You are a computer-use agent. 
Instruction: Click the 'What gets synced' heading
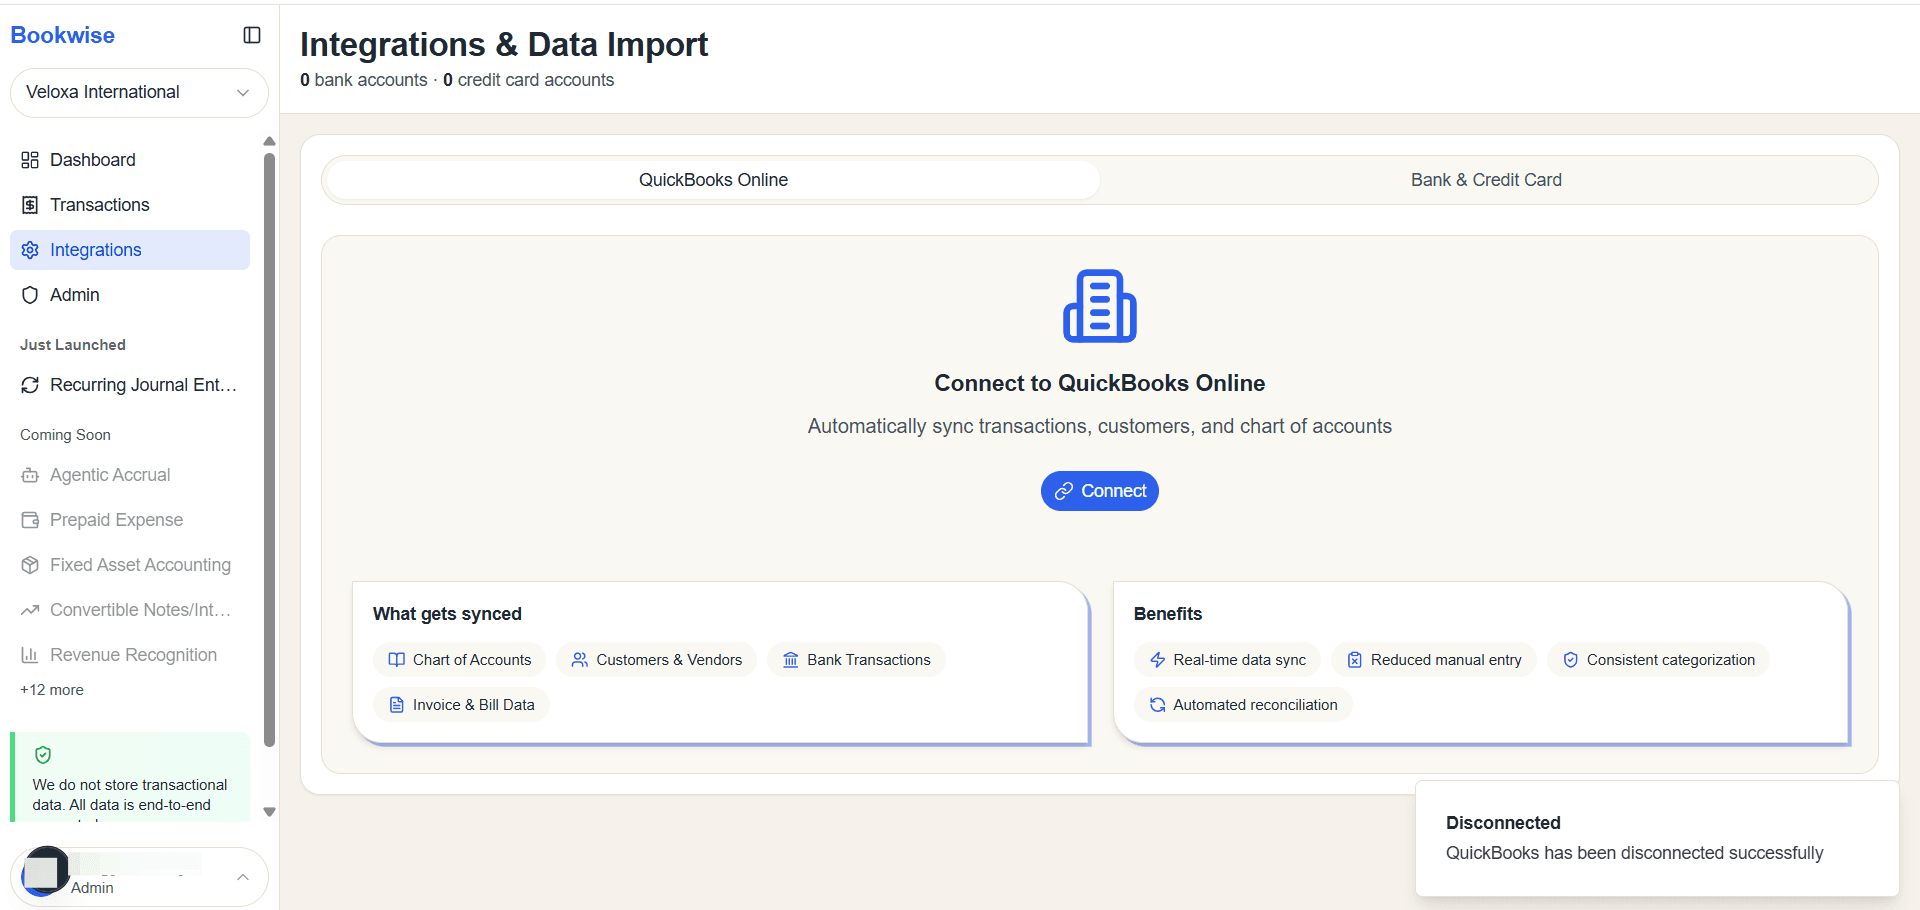[x=447, y=614]
